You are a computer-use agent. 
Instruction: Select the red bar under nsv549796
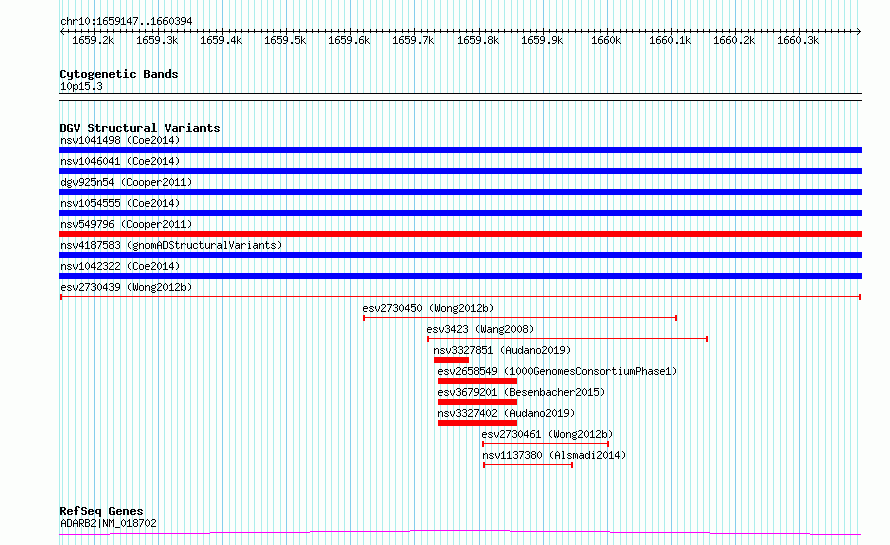(460, 234)
